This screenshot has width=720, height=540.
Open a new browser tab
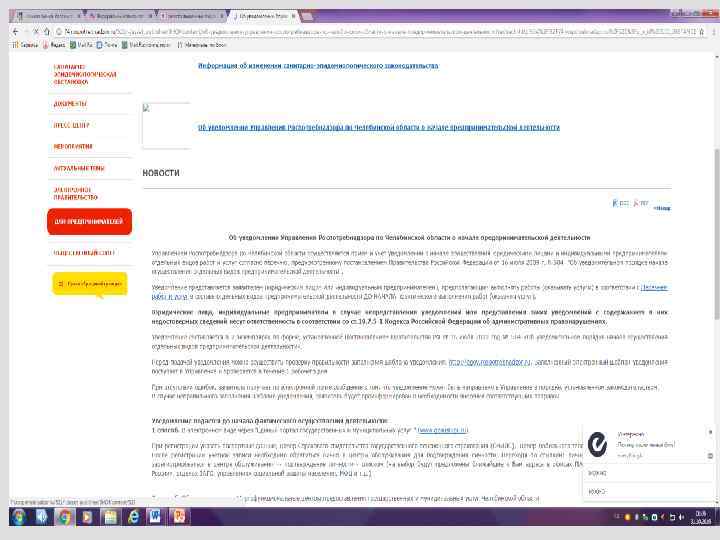pyautogui.click(x=308, y=17)
